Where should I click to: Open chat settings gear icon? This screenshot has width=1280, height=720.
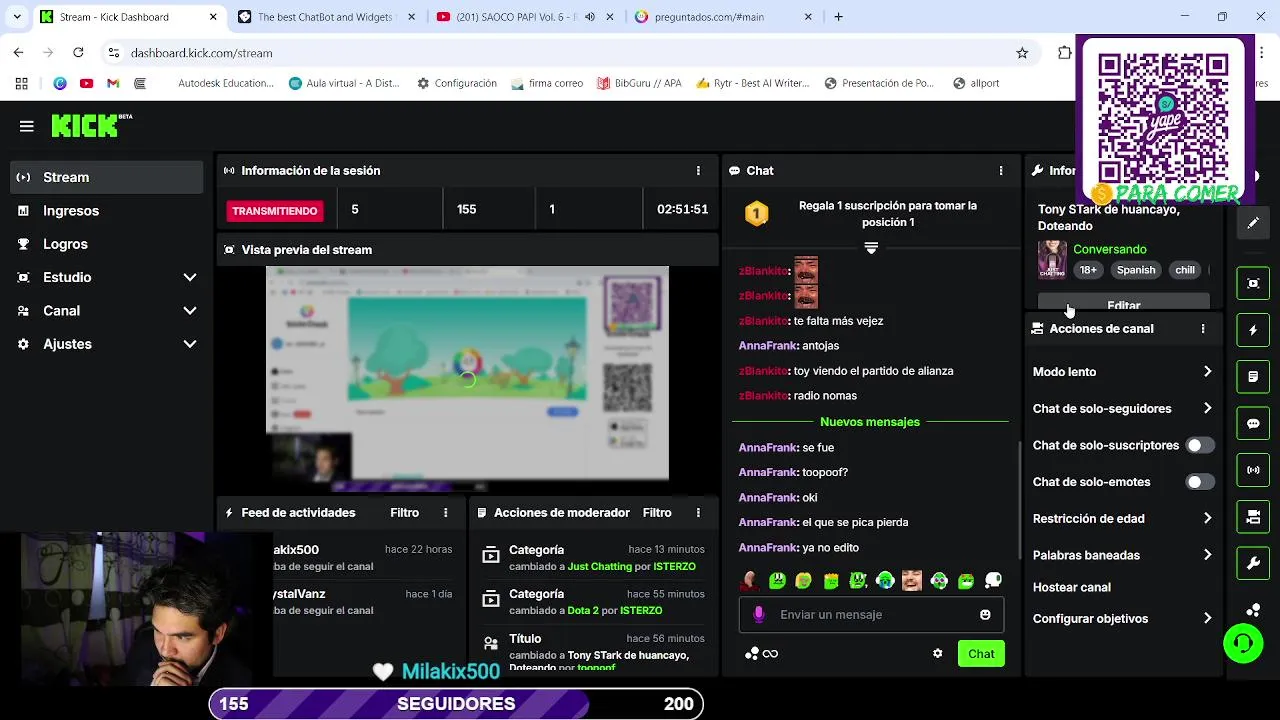click(x=937, y=654)
